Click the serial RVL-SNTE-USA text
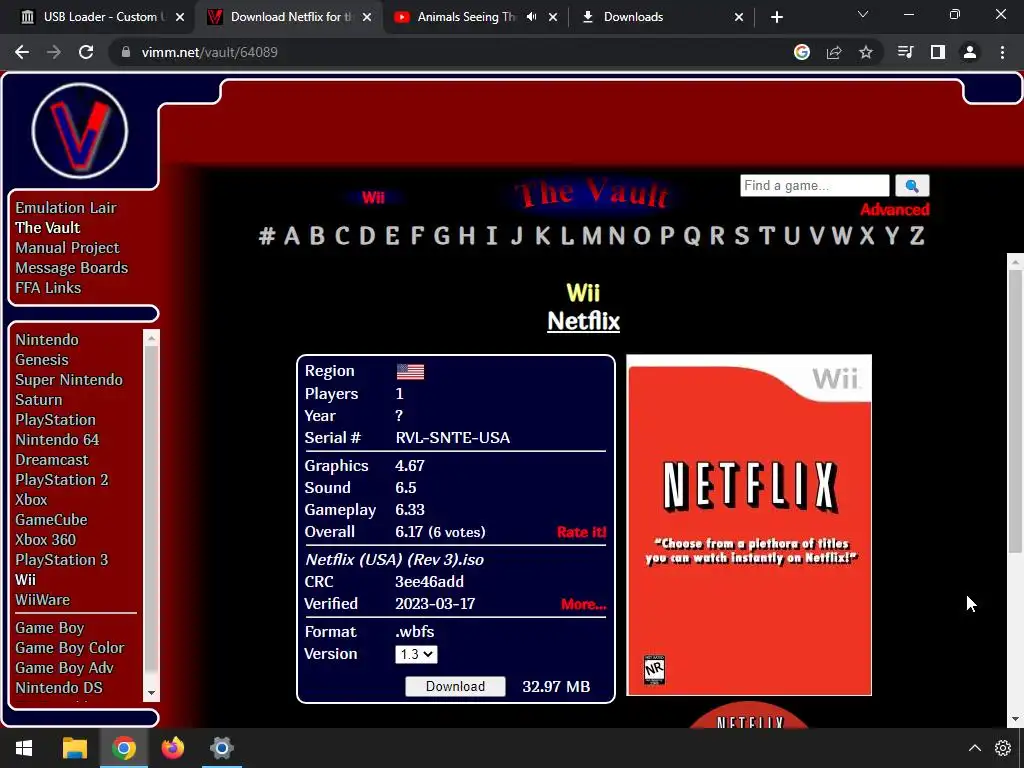Viewport: 1024px width, 768px height. pos(453,438)
